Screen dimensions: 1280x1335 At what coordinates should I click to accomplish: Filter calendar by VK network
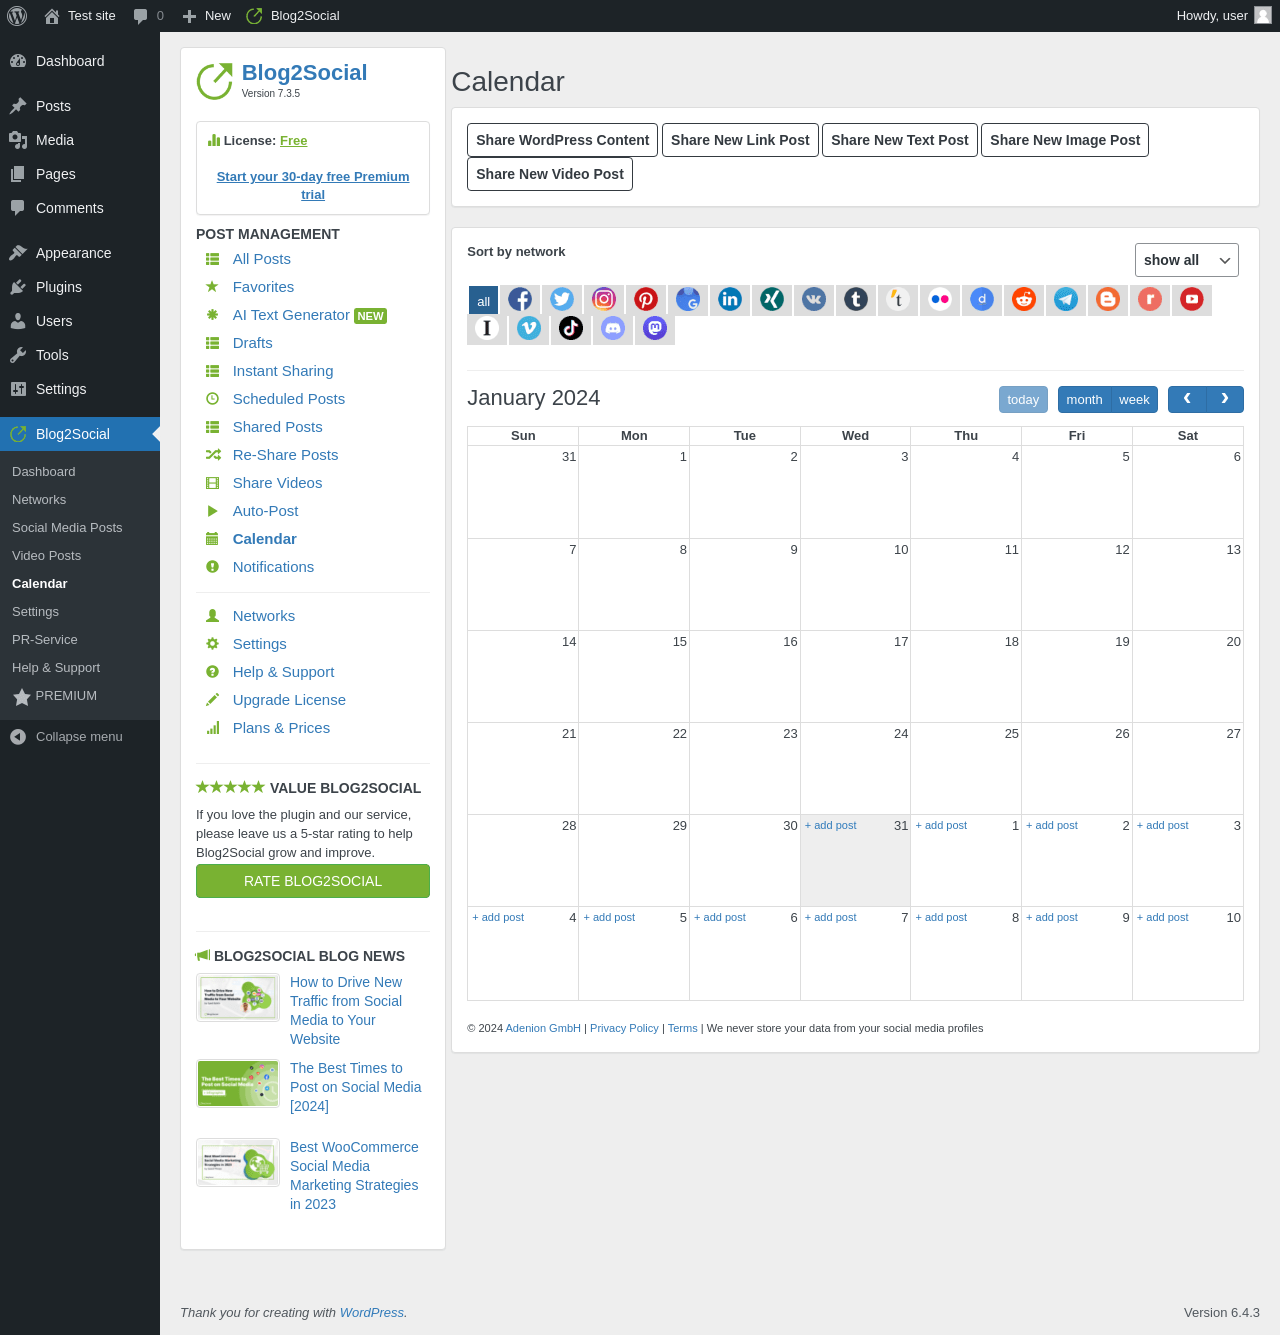814,299
